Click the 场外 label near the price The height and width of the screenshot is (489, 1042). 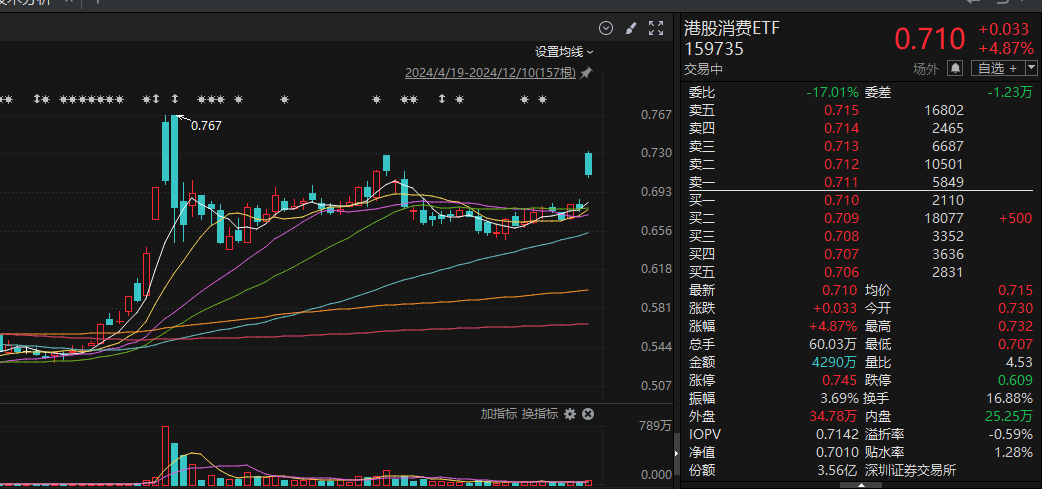pos(925,68)
